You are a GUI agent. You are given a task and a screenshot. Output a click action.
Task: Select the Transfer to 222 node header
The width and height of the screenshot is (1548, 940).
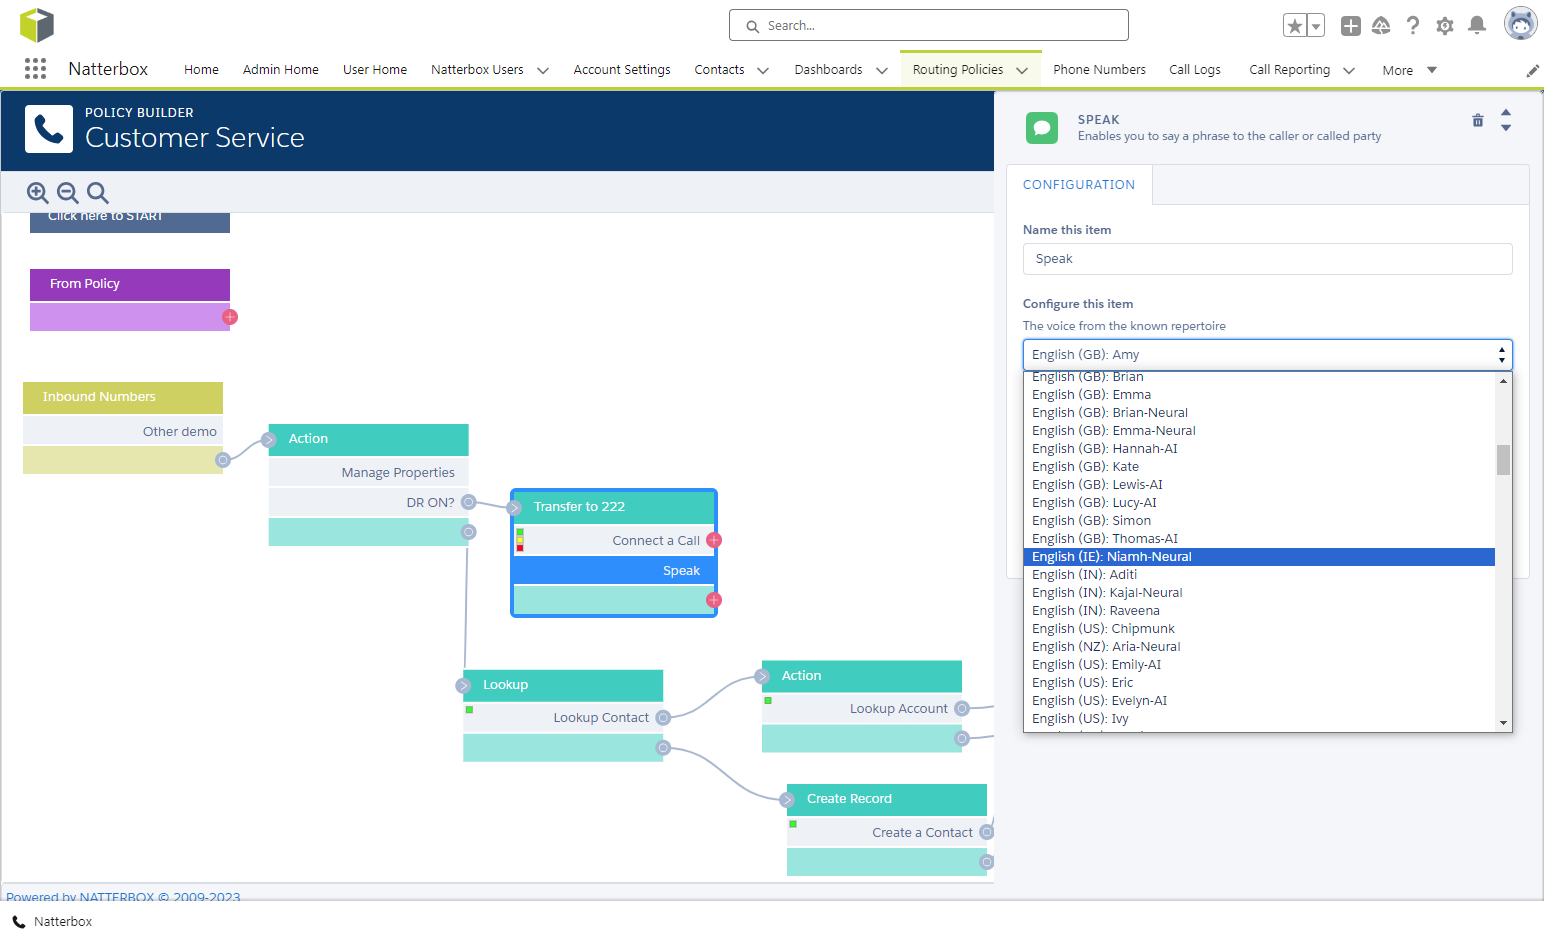[x=614, y=507]
